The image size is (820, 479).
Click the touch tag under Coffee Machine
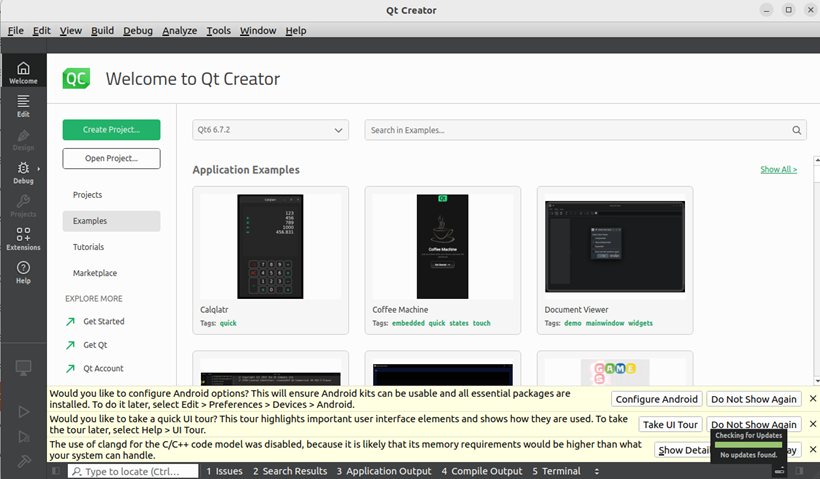click(x=482, y=323)
